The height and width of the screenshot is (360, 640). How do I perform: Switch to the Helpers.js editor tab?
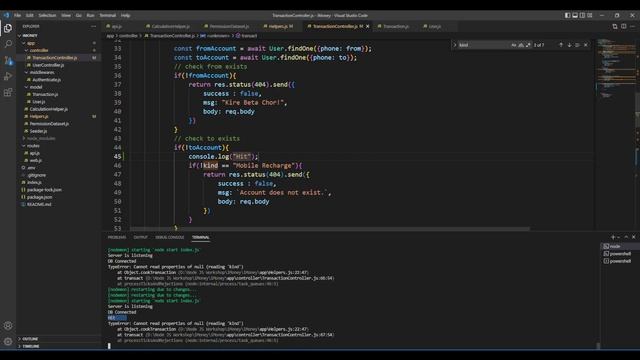point(278,26)
